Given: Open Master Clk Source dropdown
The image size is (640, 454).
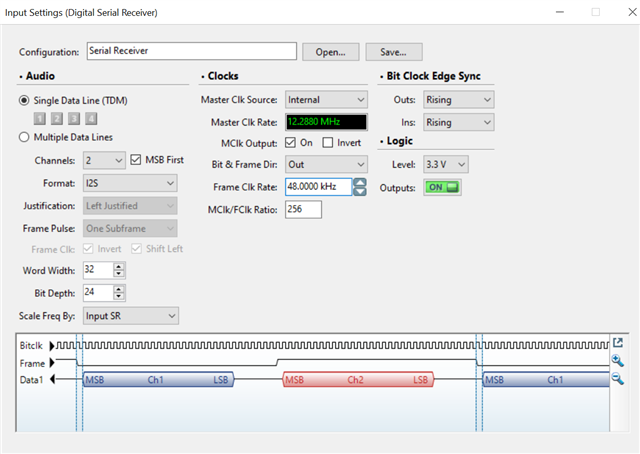Looking at the screenshot, I should [x=326, y=100].
